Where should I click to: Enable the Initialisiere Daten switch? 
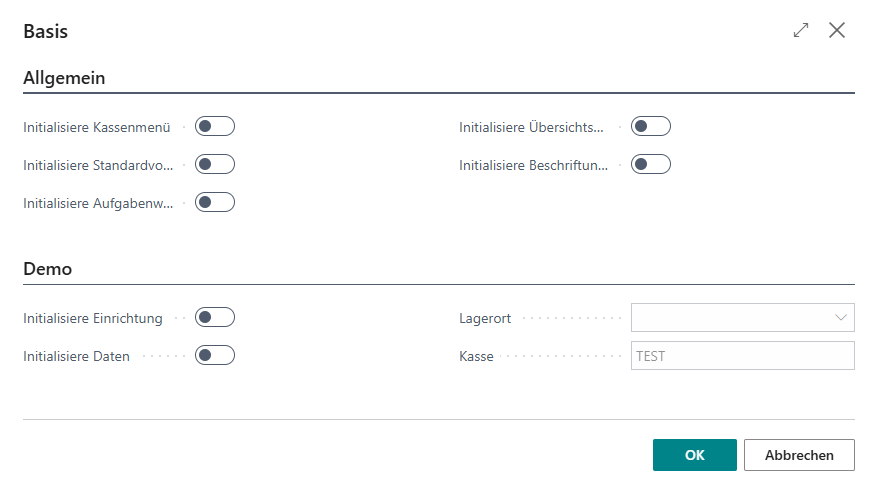pos(215,355)
